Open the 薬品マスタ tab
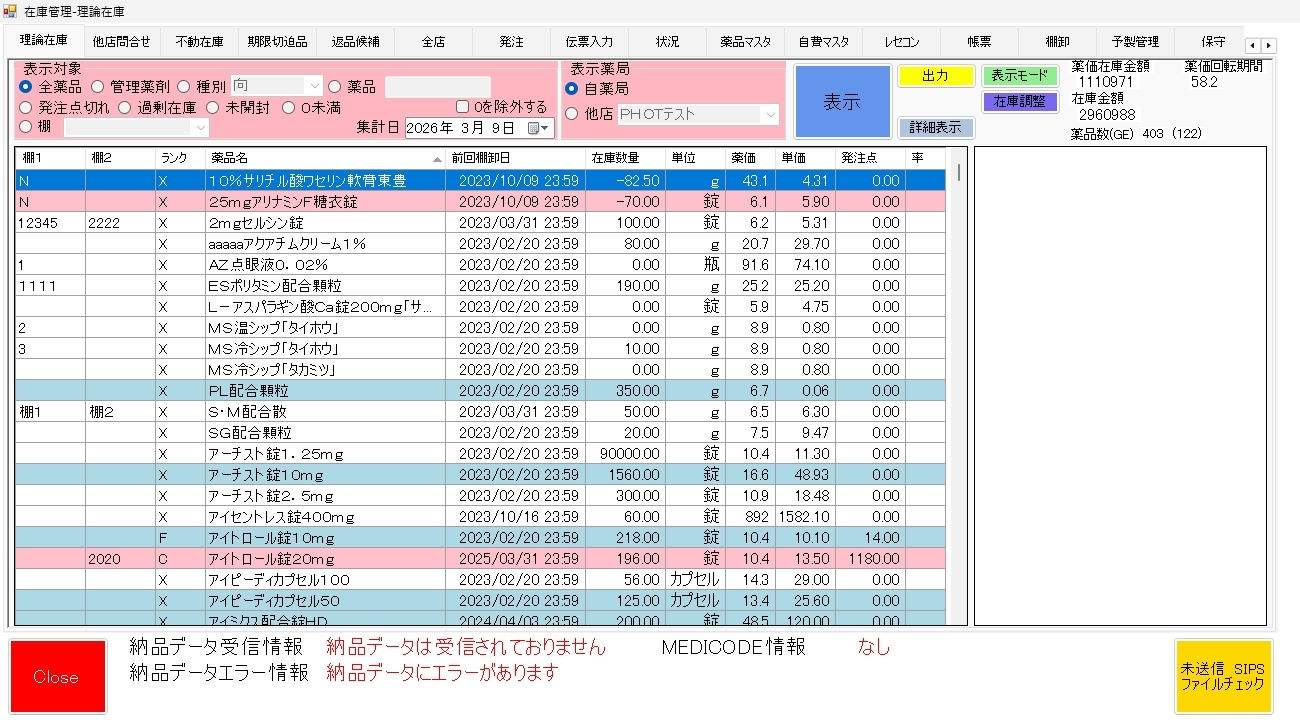This screenshot has height=720, width=1300. coord(745,42)
